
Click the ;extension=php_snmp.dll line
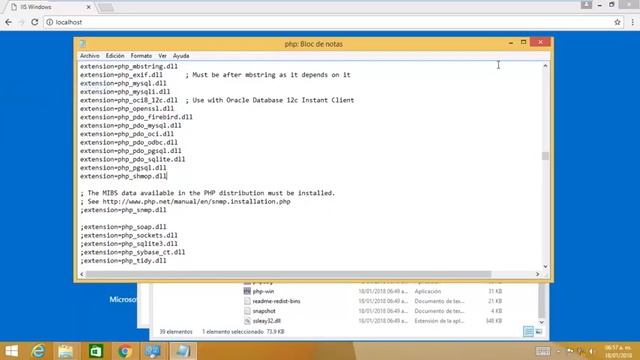point(123,210)
